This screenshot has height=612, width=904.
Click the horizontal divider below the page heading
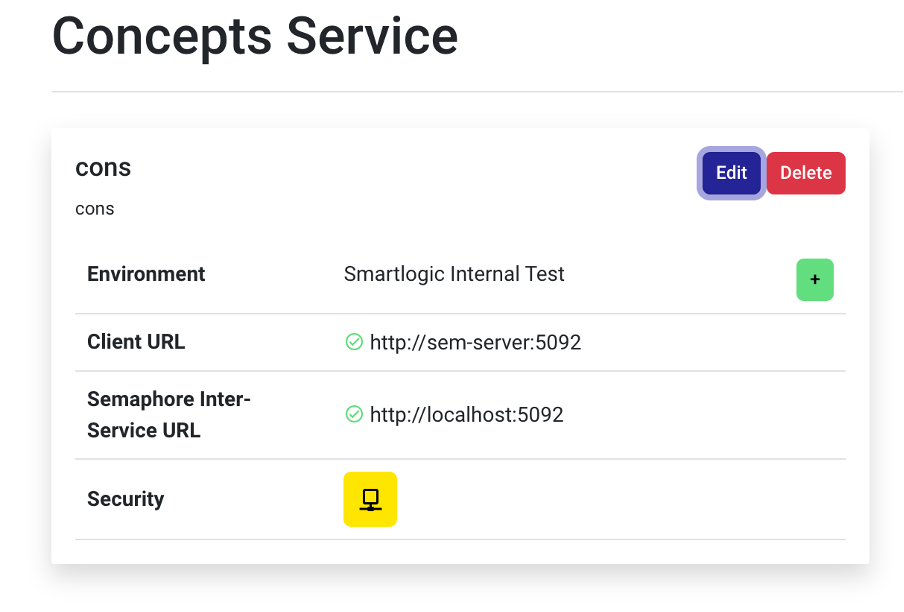click(x=470, y=92)
